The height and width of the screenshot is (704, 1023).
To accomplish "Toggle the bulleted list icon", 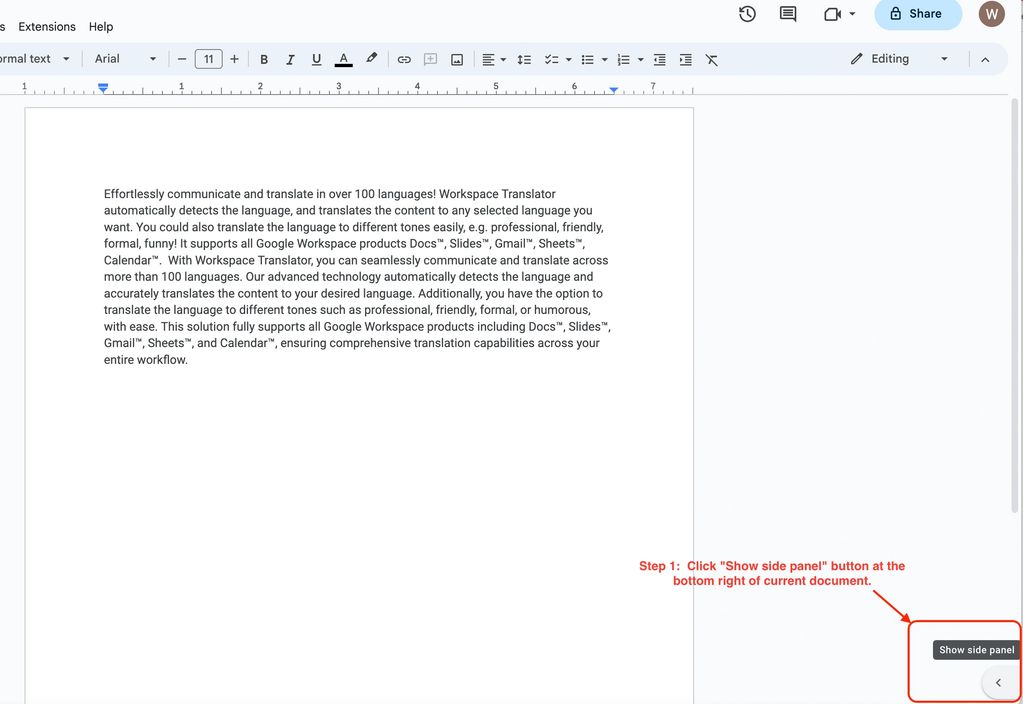I will pos(588,59).
